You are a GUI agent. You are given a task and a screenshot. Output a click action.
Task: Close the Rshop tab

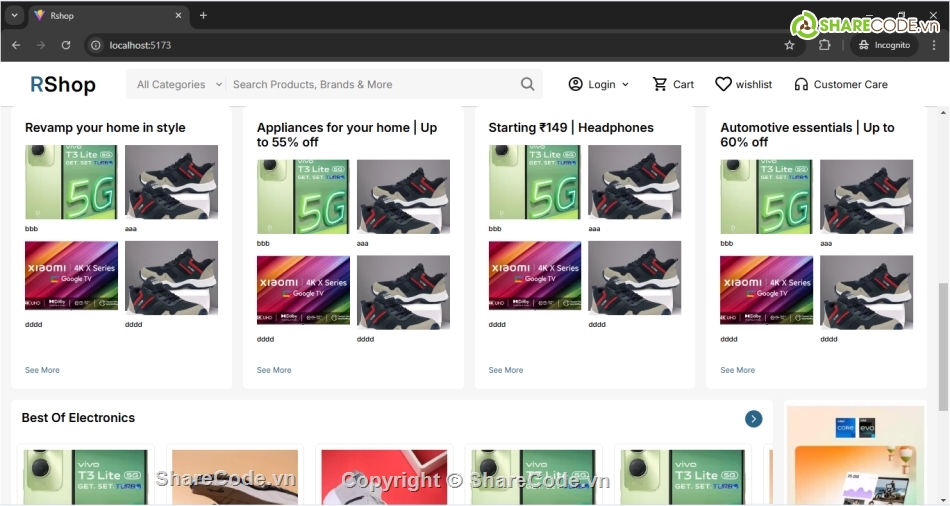click(178, 15)
